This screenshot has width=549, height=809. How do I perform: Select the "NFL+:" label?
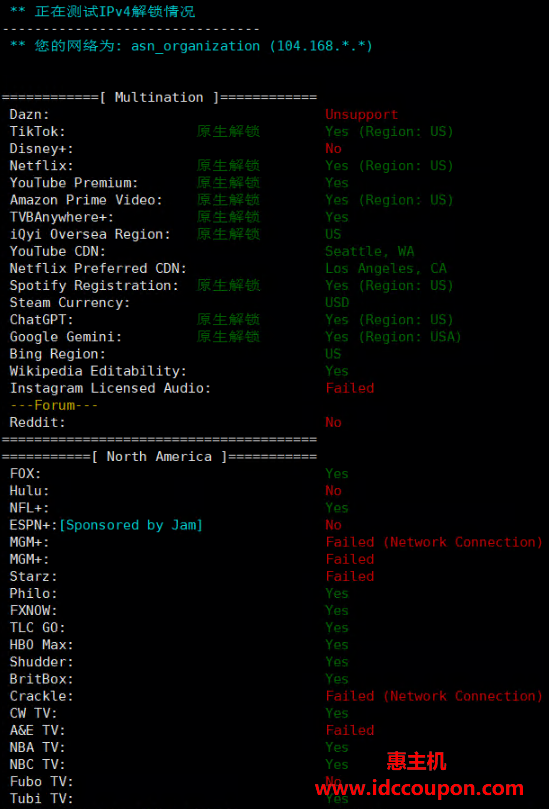click(29, 508)
